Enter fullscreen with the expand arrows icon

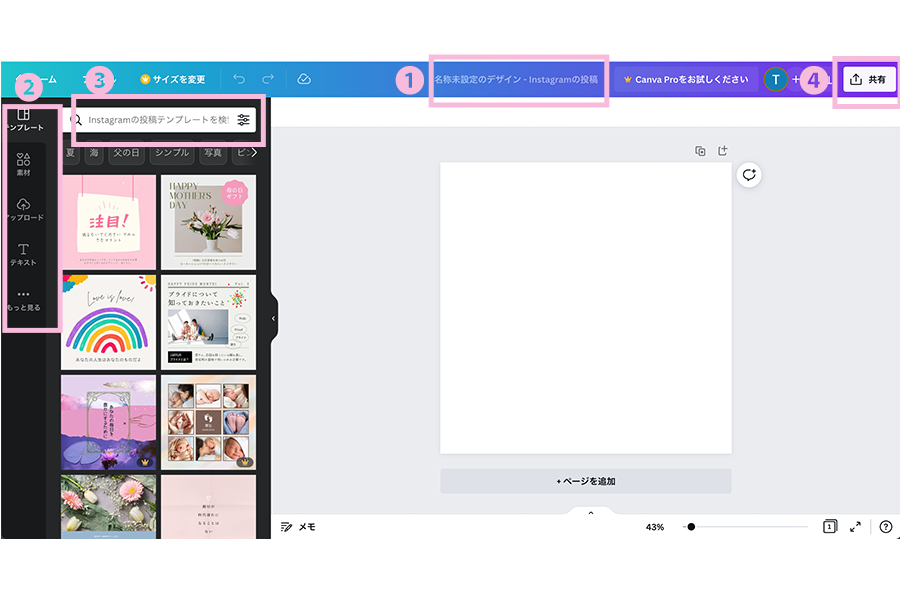tap(856, 527)
